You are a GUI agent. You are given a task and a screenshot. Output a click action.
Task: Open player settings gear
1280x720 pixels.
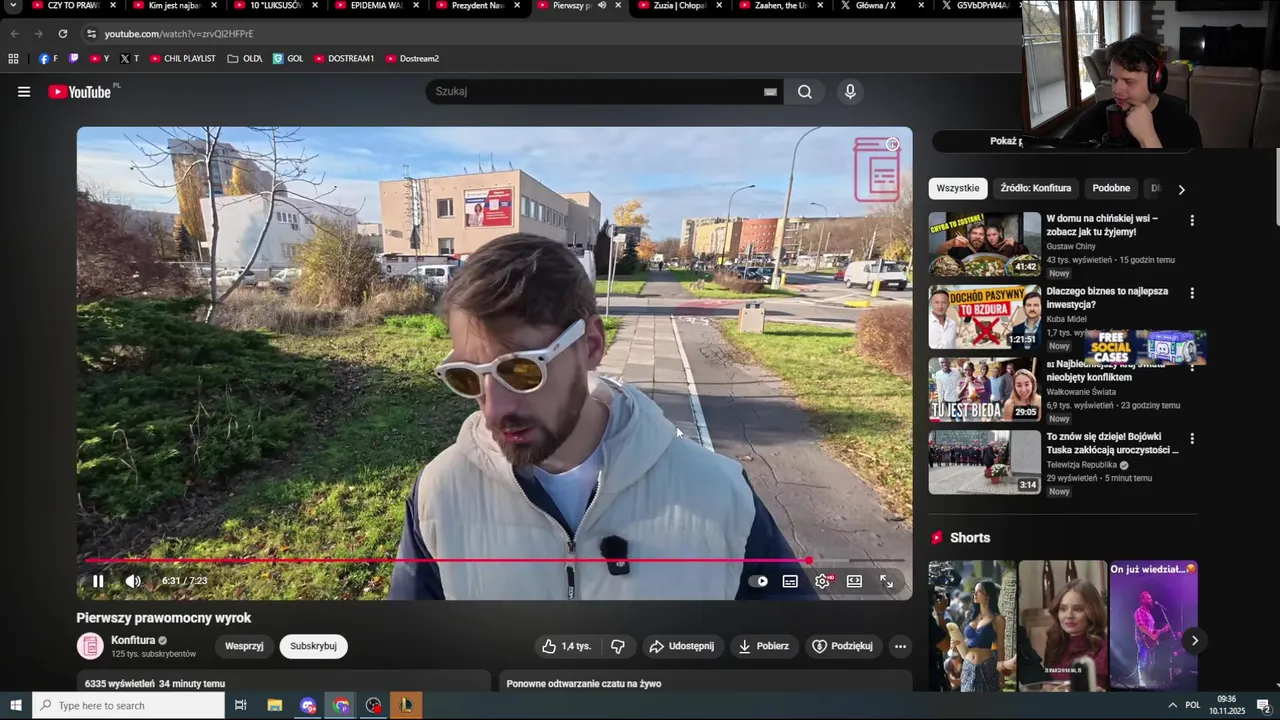[x=822, y=581]
